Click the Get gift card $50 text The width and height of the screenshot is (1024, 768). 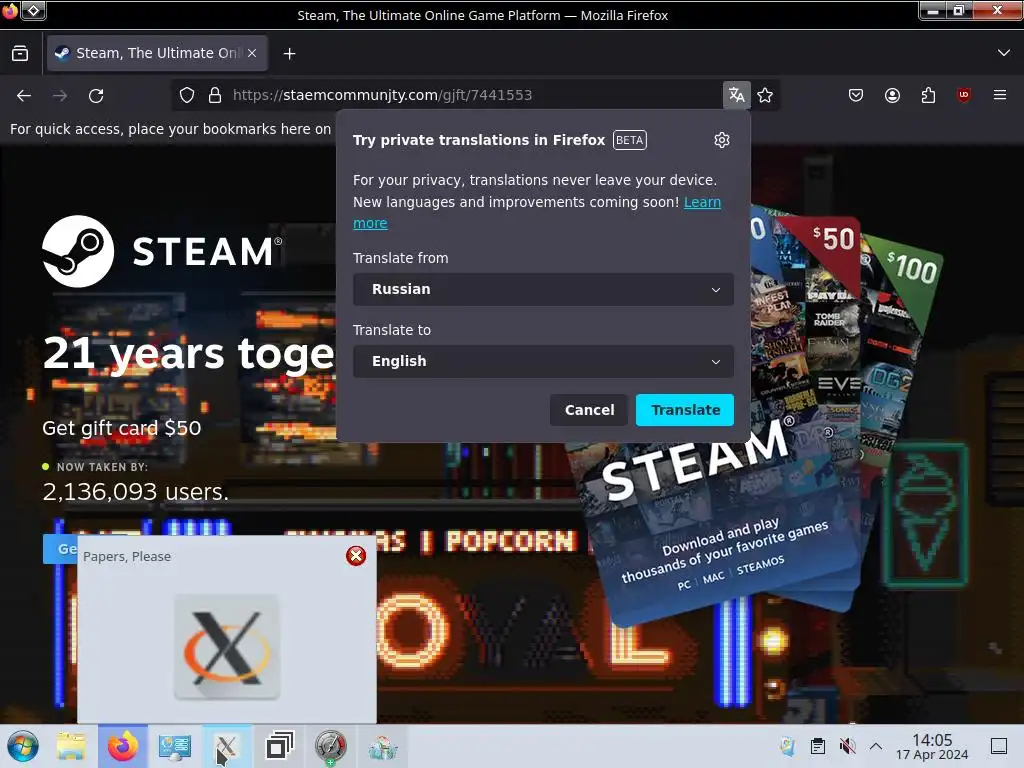(x=121, y=428)
